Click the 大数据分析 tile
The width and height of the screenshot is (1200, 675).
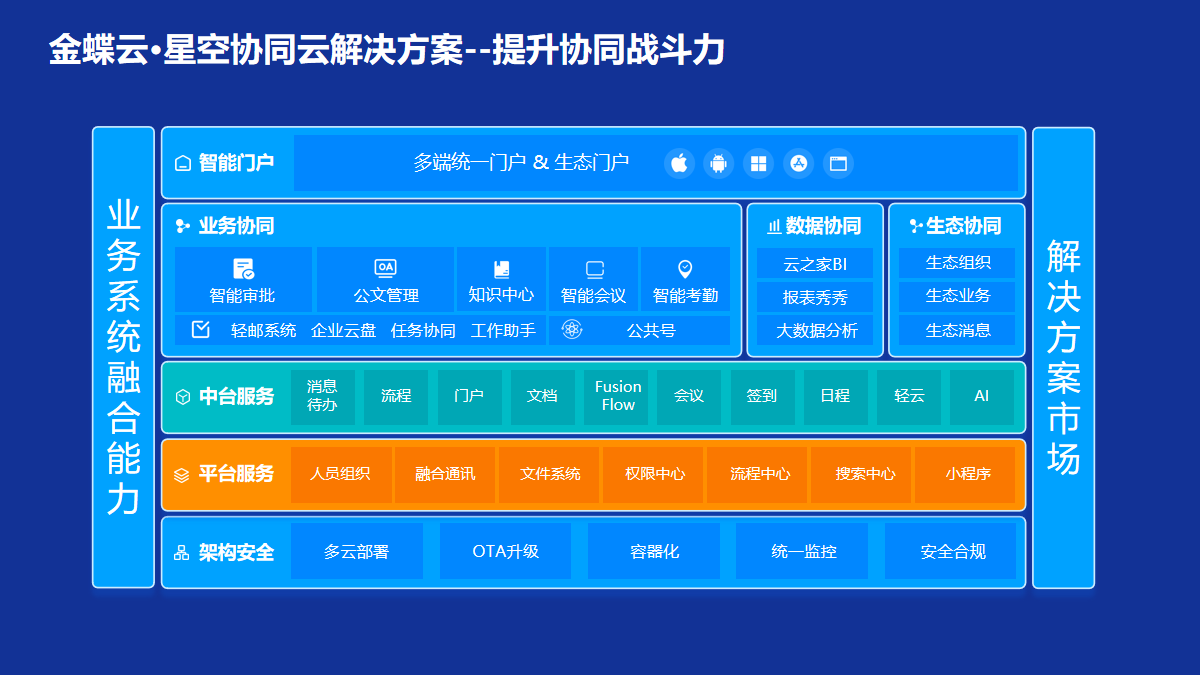click(815, 330)
